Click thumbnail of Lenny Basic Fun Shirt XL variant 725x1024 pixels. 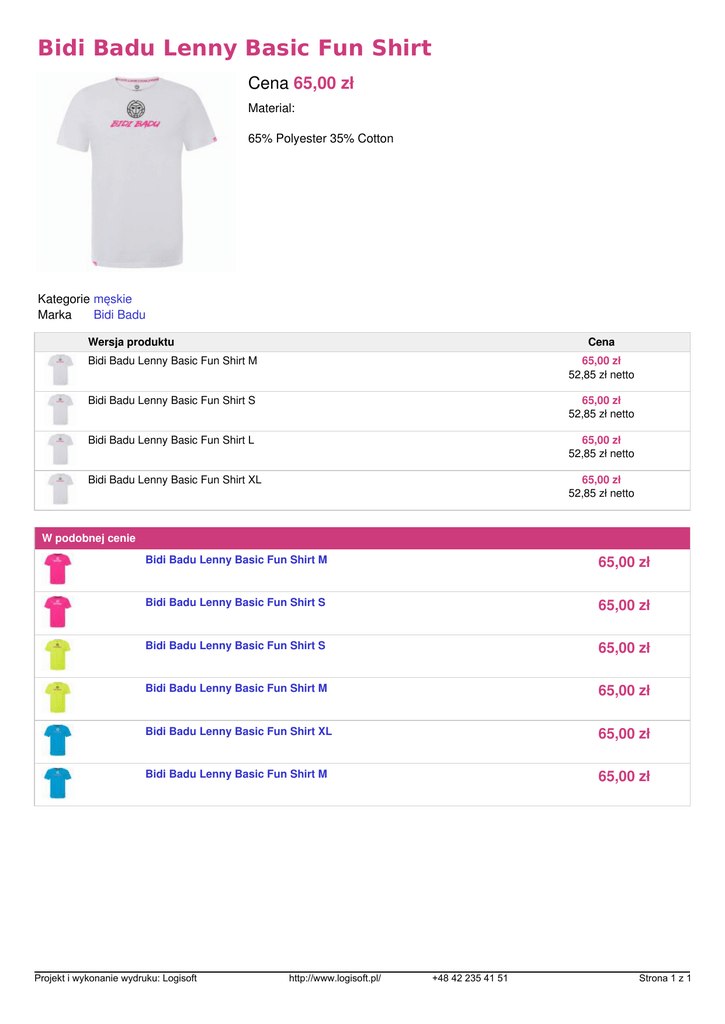tap(60, 489)
